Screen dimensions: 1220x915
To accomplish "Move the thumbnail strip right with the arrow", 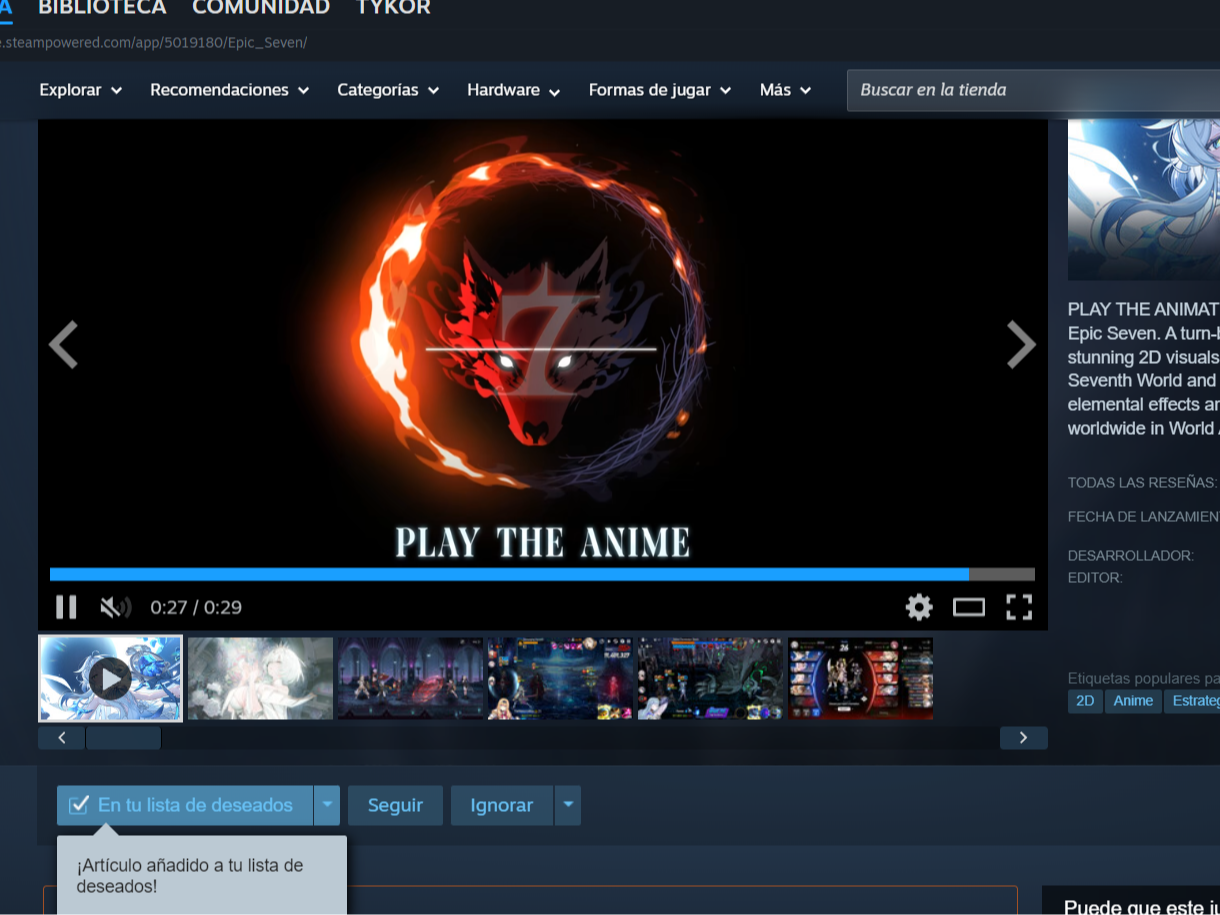I will point(1023,738).
